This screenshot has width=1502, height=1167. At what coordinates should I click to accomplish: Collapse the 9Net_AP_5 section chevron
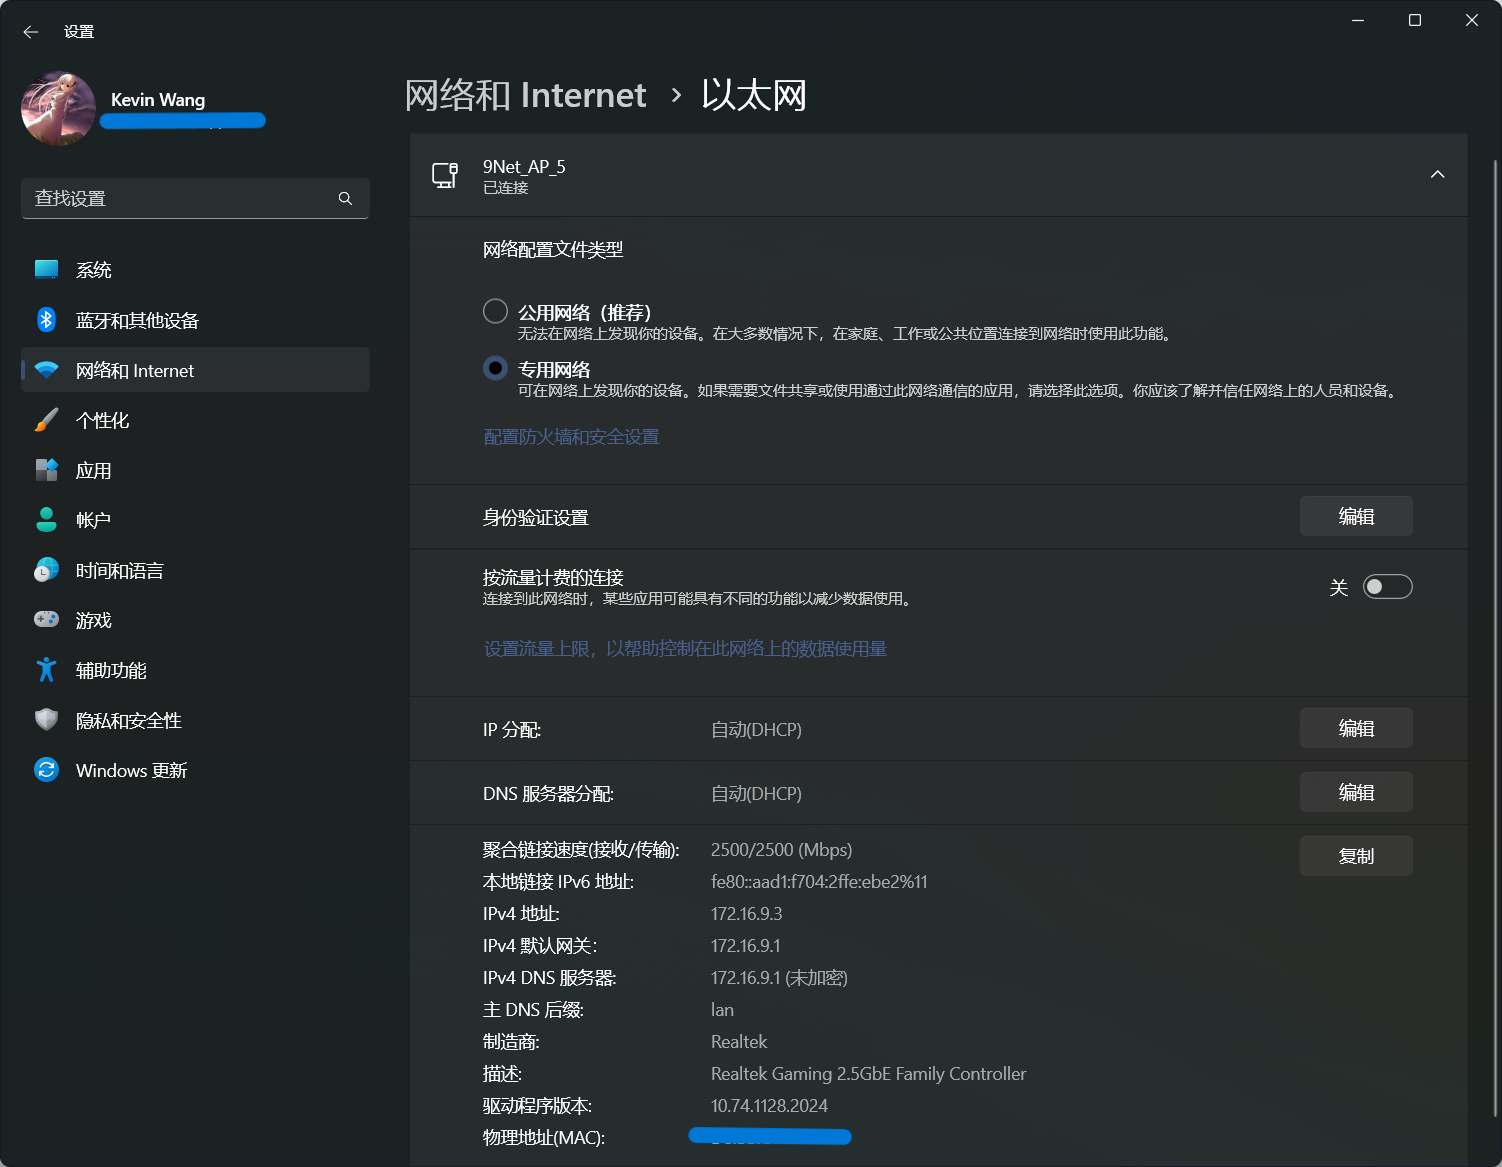coord(1438,175)
